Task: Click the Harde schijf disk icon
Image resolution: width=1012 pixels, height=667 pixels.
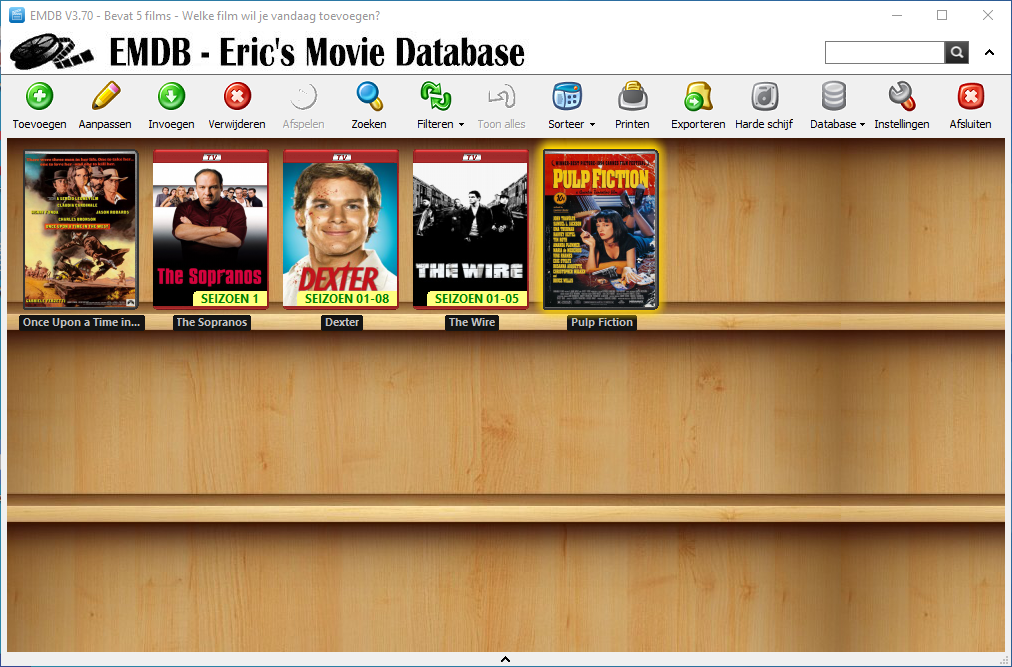Action: (764, 97)
